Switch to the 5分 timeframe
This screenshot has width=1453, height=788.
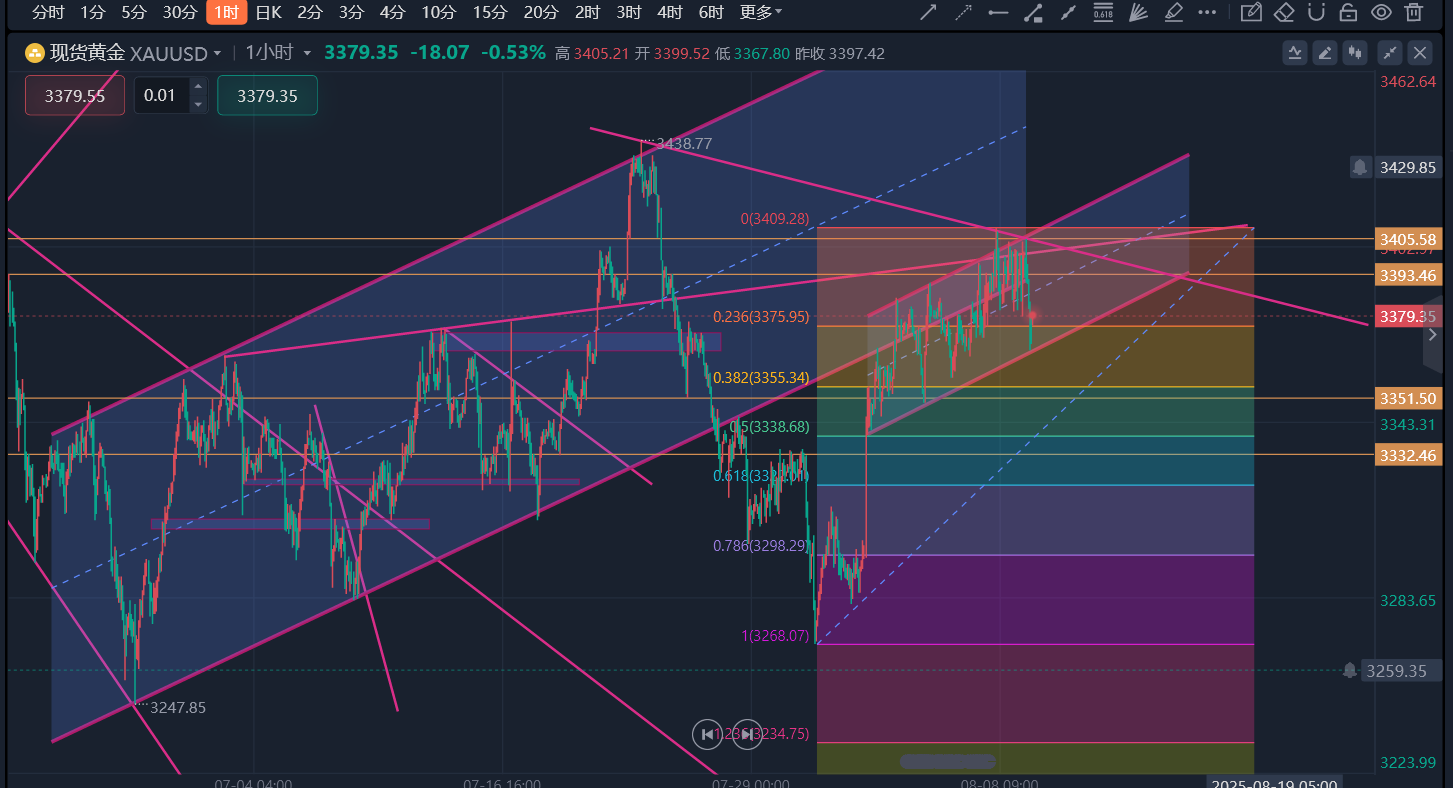[133, 12]
